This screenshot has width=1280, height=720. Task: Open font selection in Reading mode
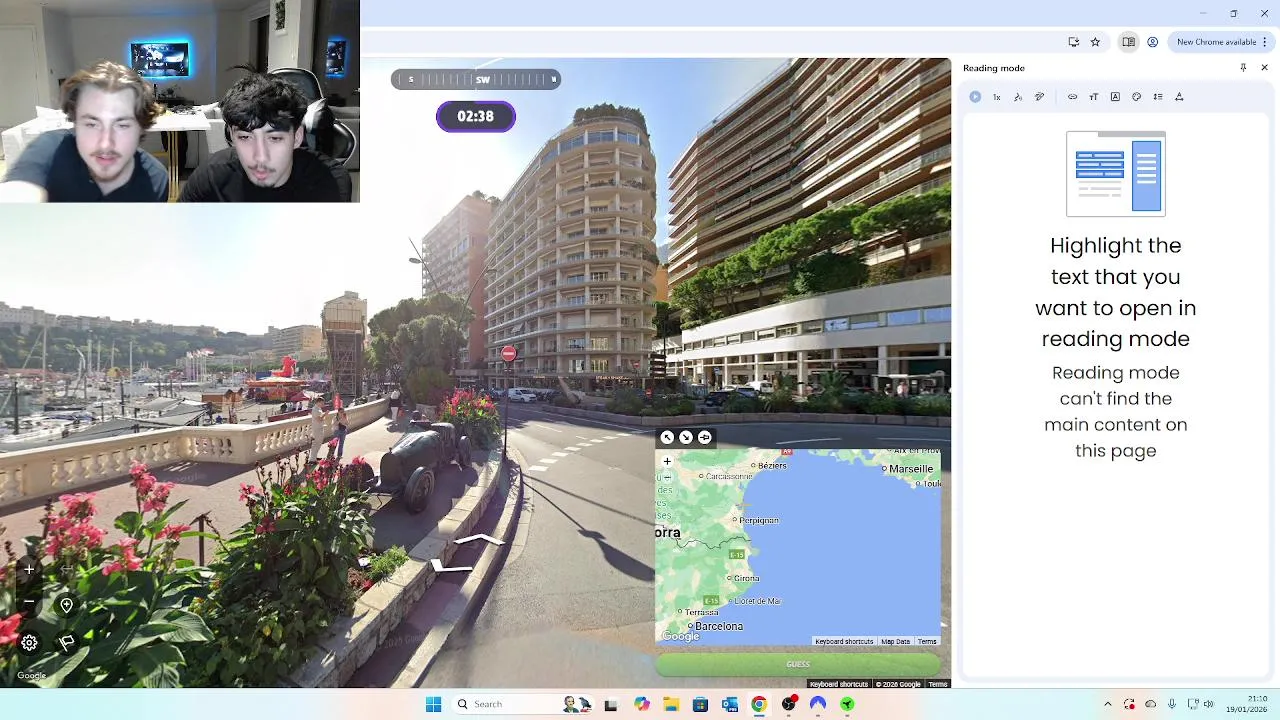(x=1115, y=97)
